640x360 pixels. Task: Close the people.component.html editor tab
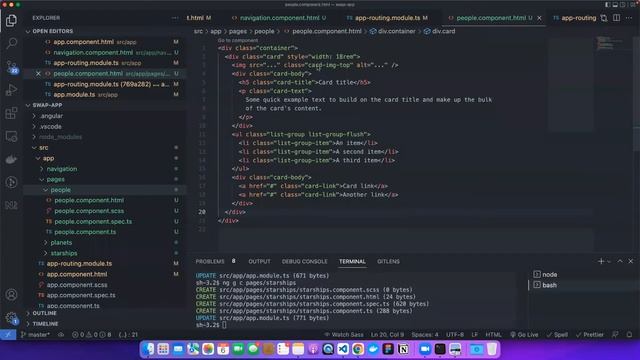coord(539,18)
